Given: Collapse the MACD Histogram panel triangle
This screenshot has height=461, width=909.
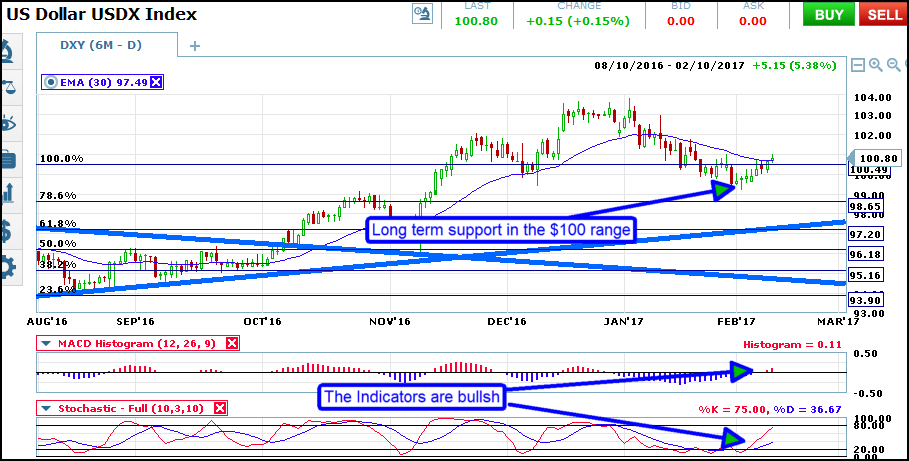Looking at the screenshot, I should point(46,344).
